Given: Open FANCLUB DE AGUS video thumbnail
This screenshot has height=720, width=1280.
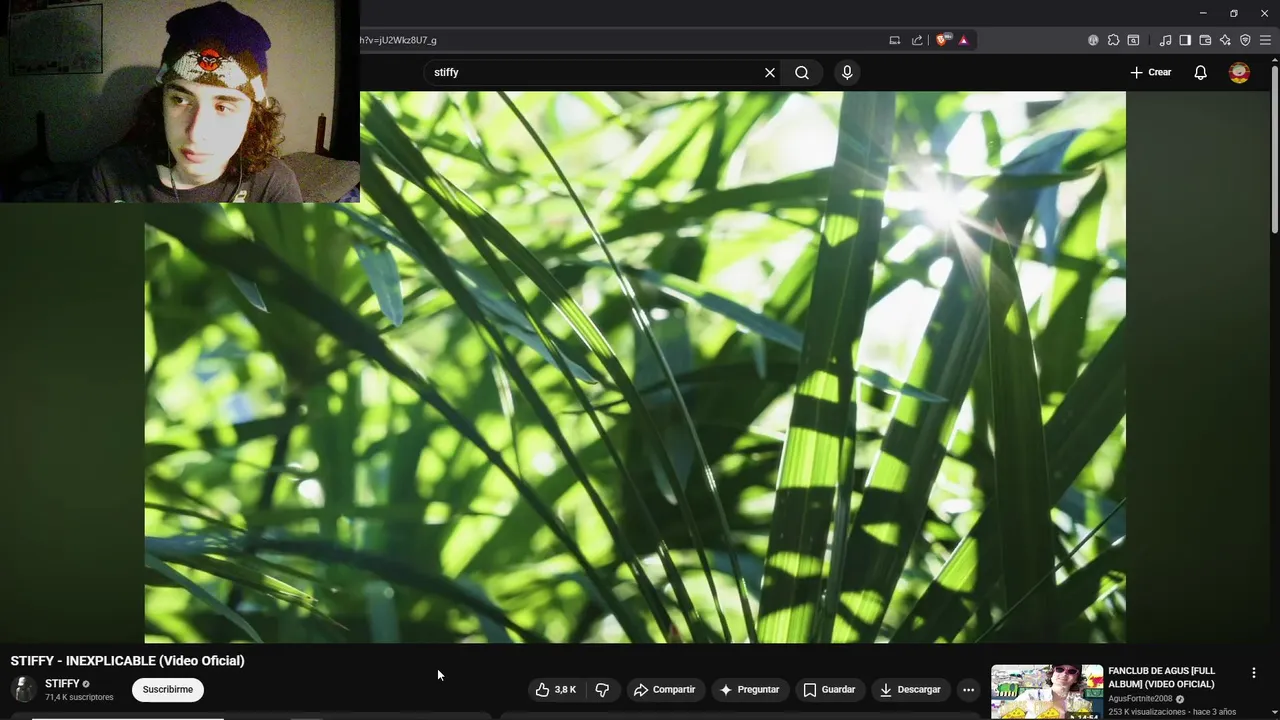Looking at the screenshot, I should point(1047,692).
